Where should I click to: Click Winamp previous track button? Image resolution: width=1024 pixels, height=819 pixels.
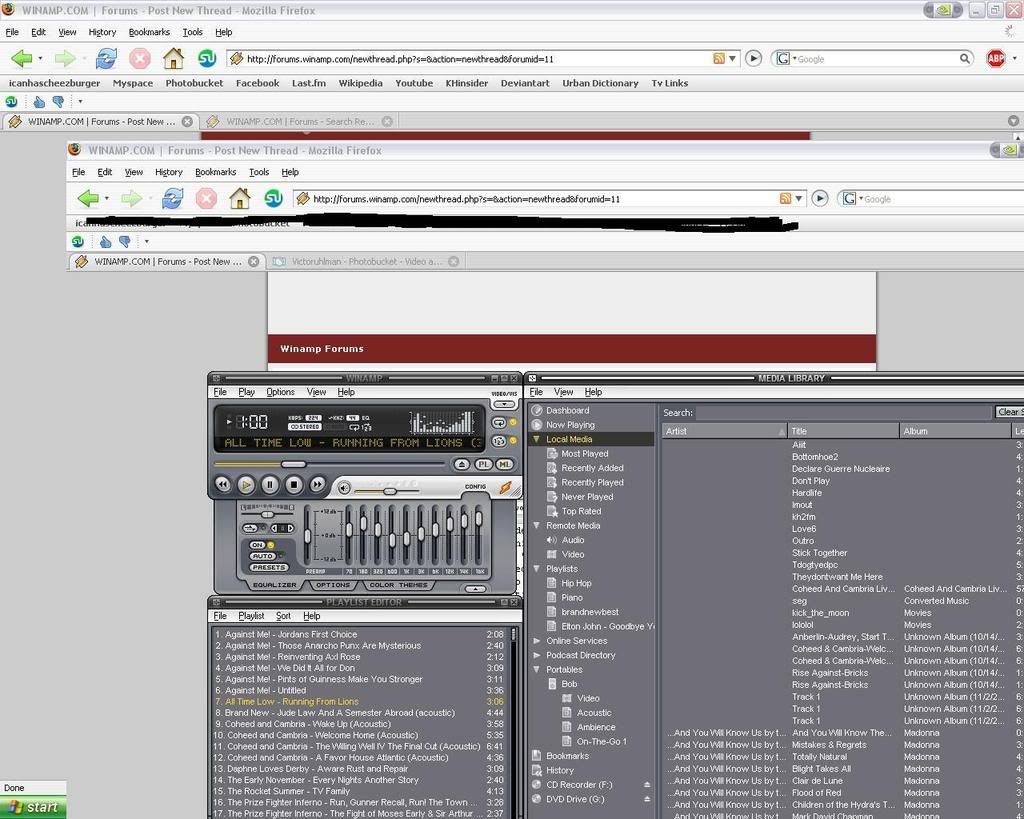223,485
